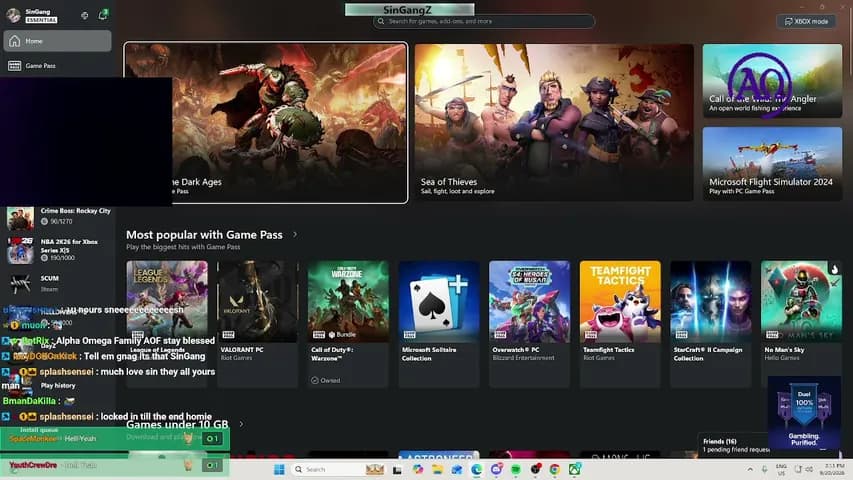Open Play history in sidebar
This screenshot has width=853, height=480.
tap(58, 385)
